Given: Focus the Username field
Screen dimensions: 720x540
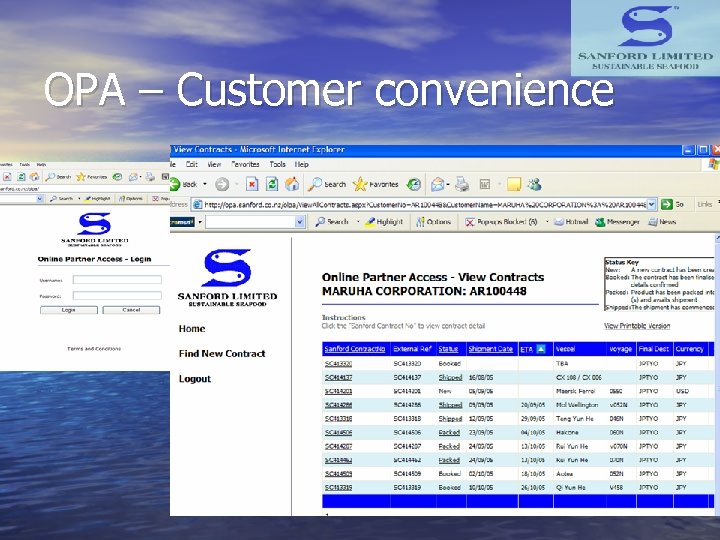Looking at the screenshot, I should coord(117,280).
